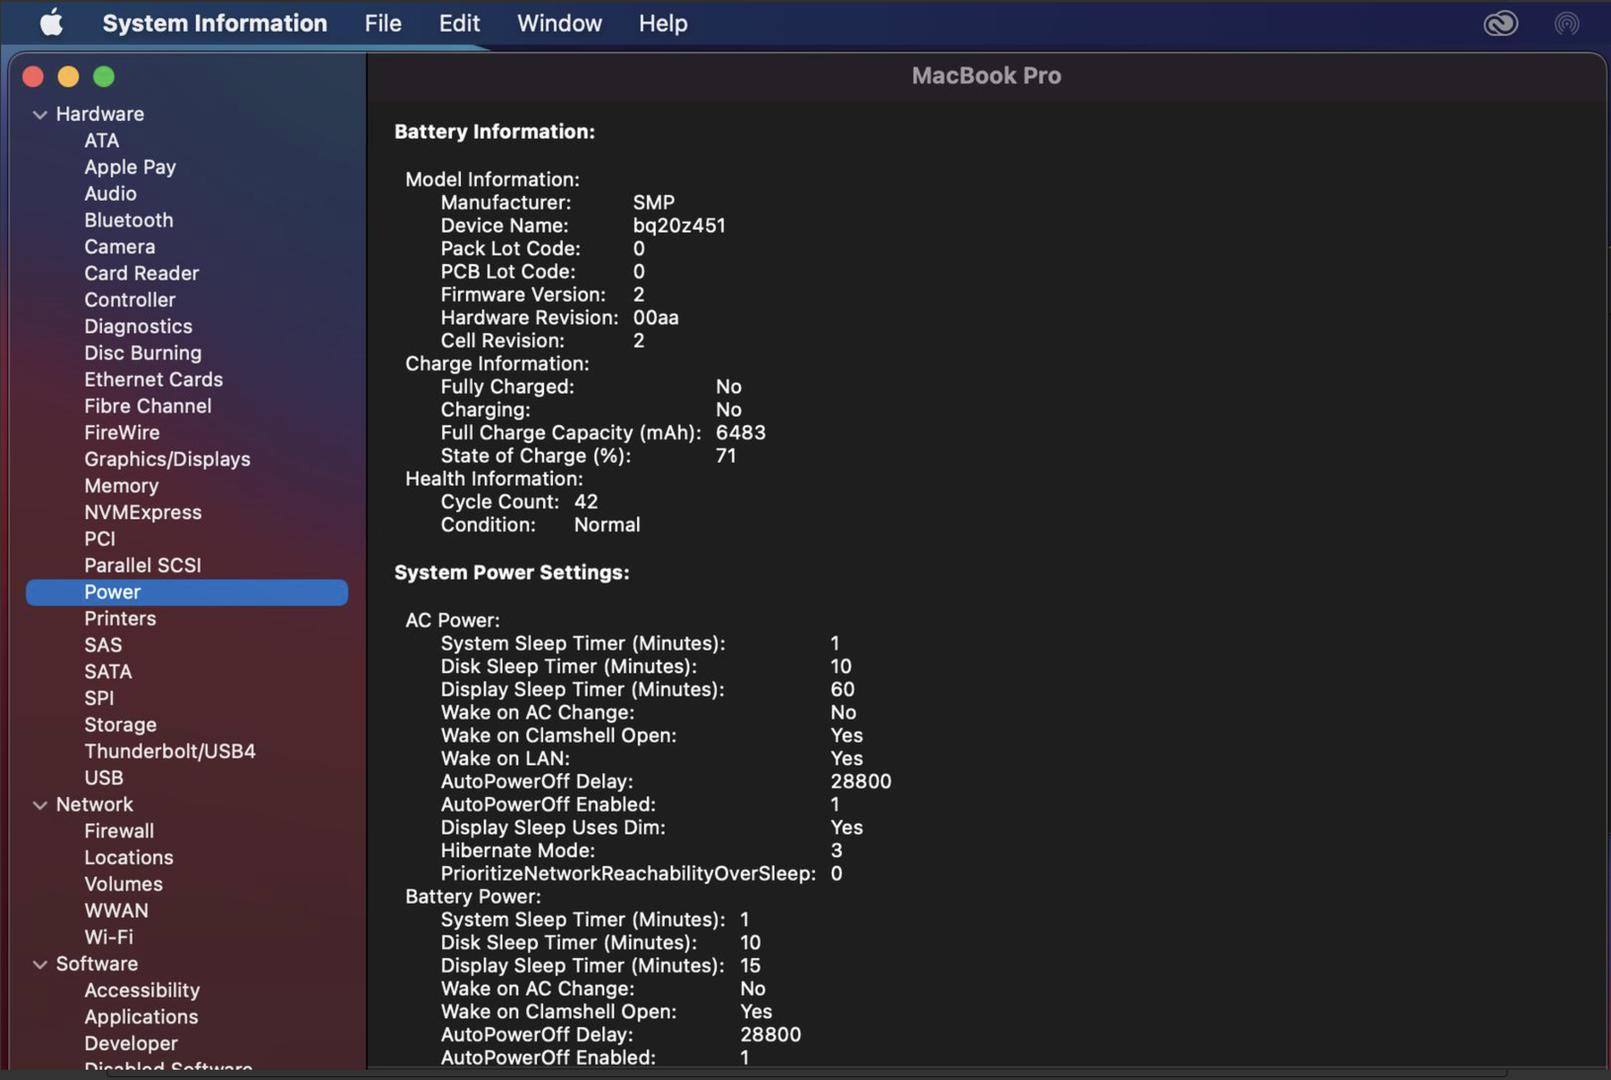
Task: Select Storage in the sidebar
Action: tap(120, 725)
